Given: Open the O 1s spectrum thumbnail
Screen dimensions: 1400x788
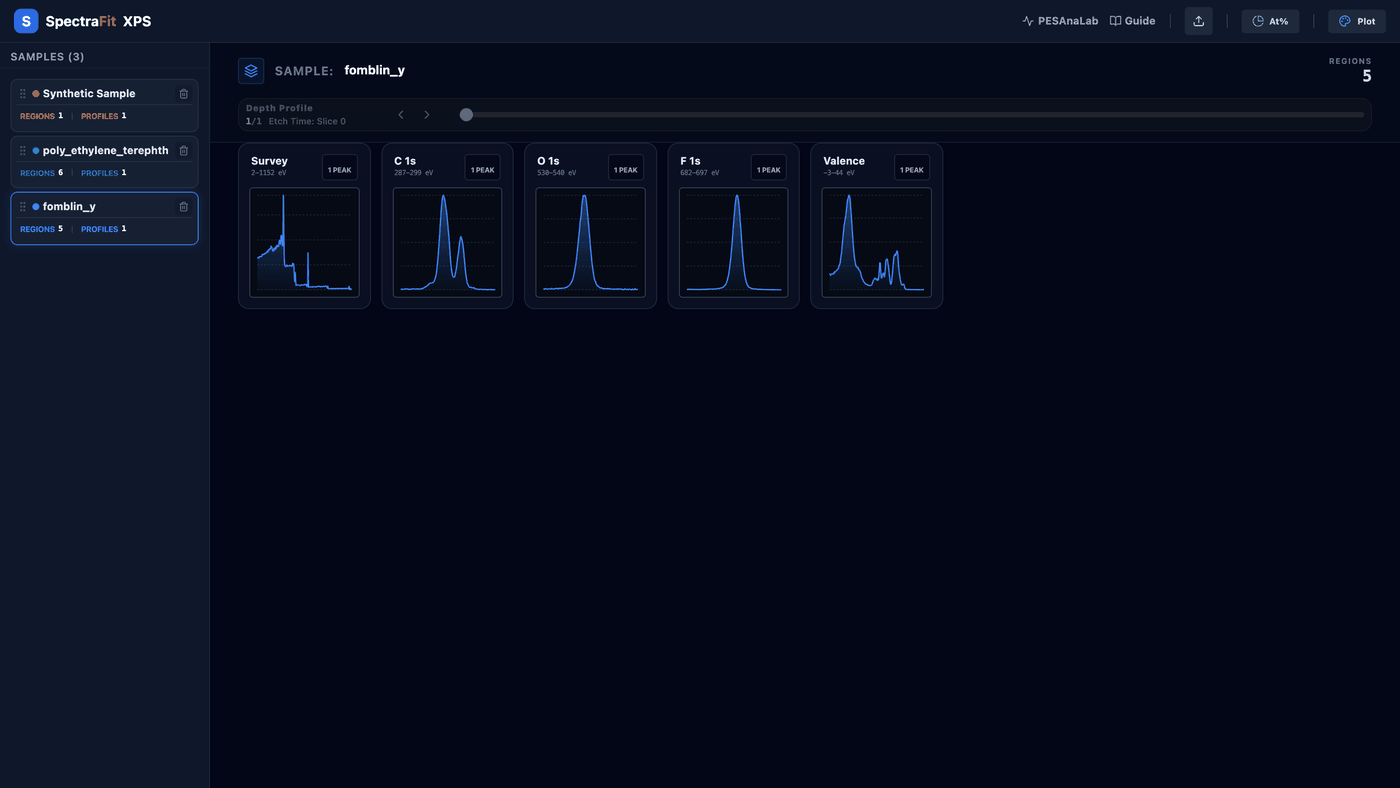Looking at the screenshot, I should (x=590, y=243).
